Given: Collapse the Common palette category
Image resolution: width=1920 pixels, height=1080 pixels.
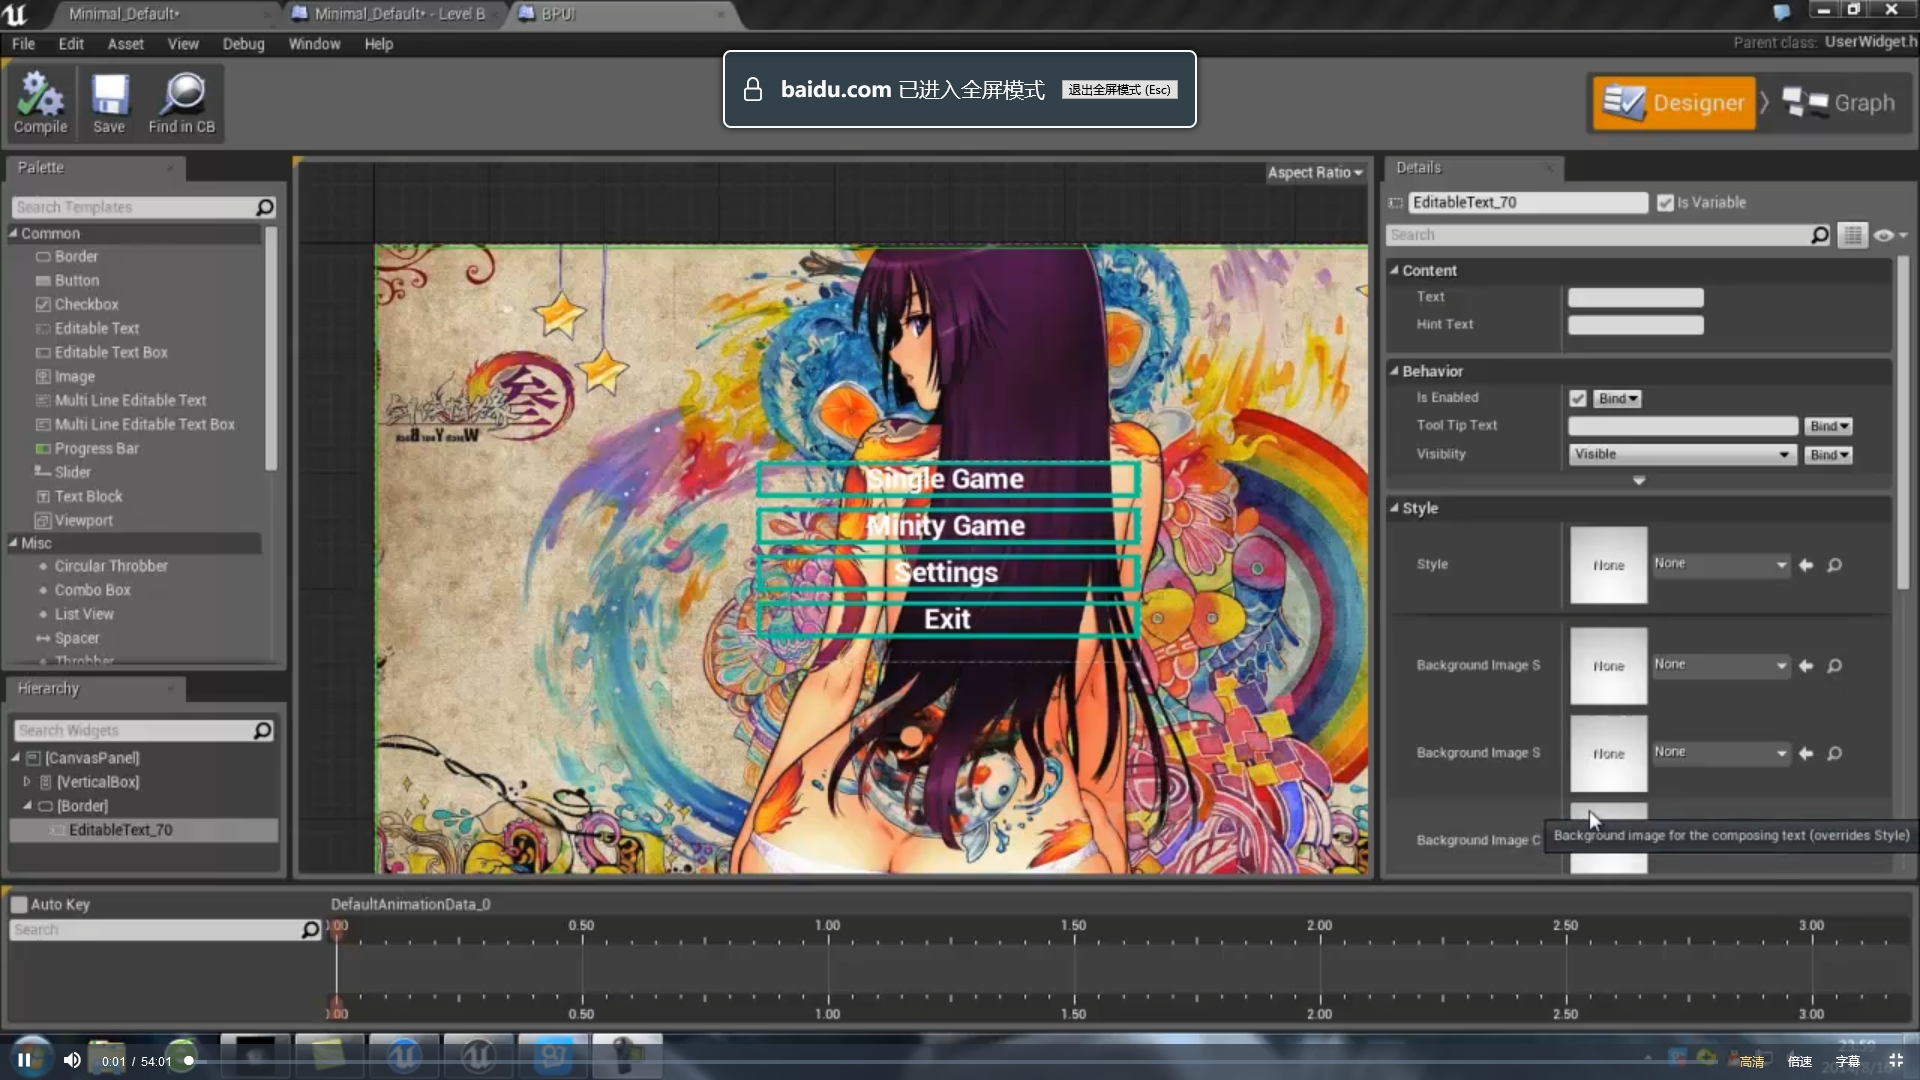Looking at the screenshot, I should point(14,234).
